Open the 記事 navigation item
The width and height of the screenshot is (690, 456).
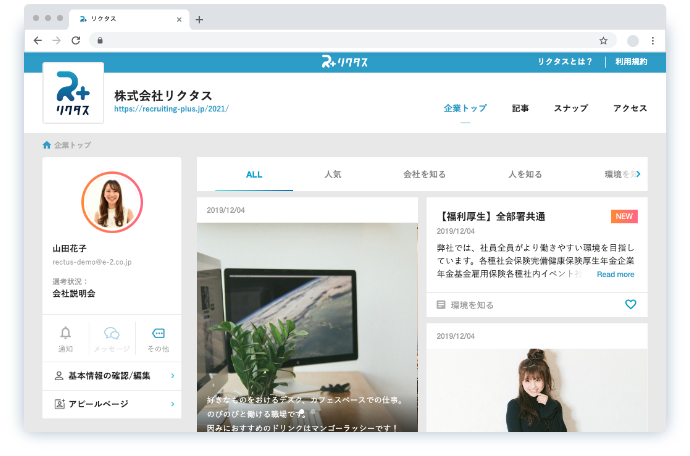(x=520, y=108)
